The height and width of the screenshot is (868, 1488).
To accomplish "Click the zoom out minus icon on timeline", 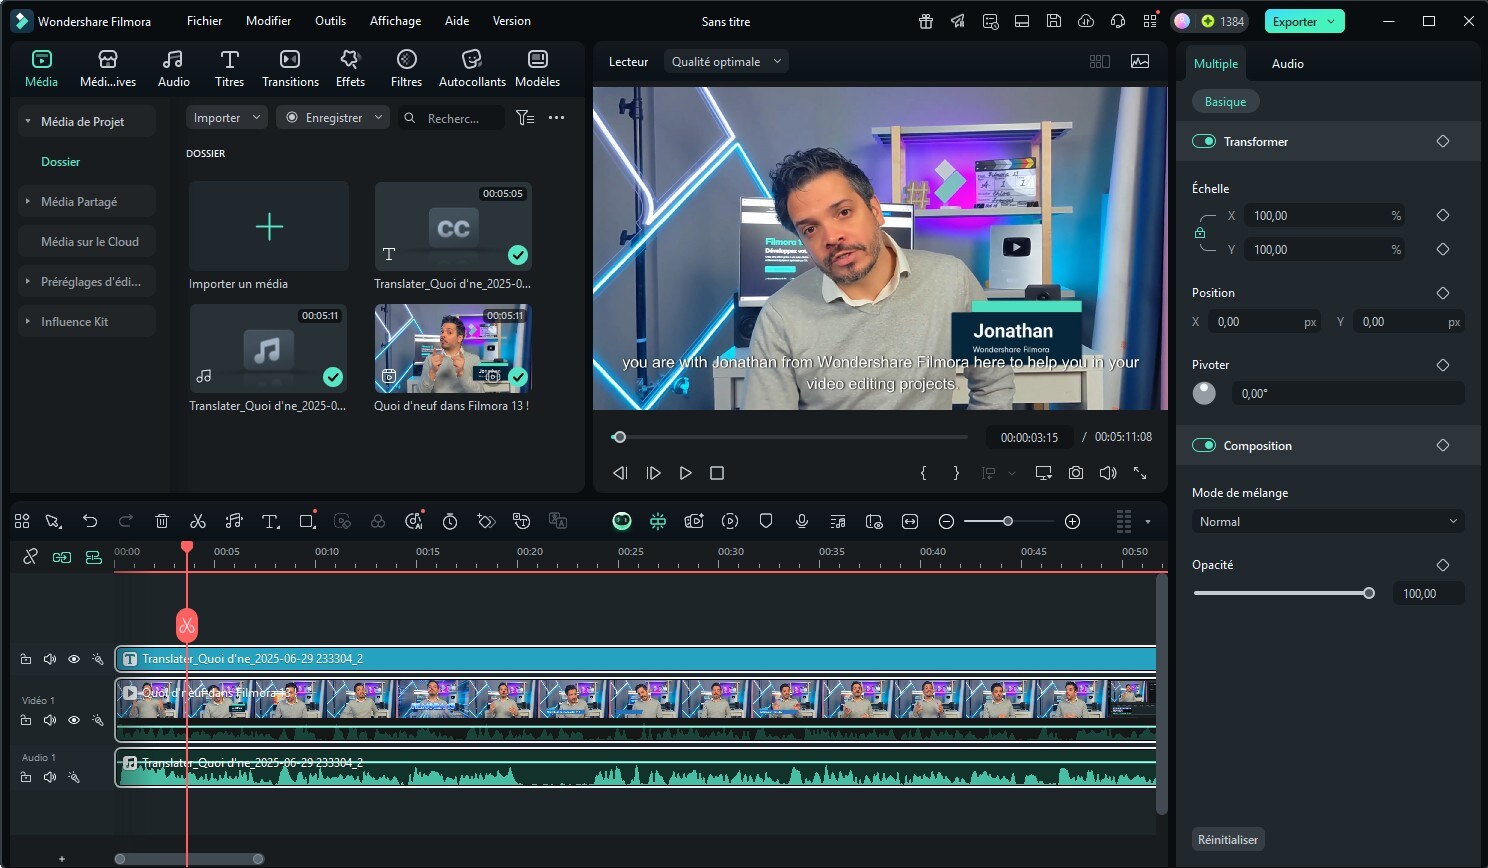I will (x=946, y=521).
